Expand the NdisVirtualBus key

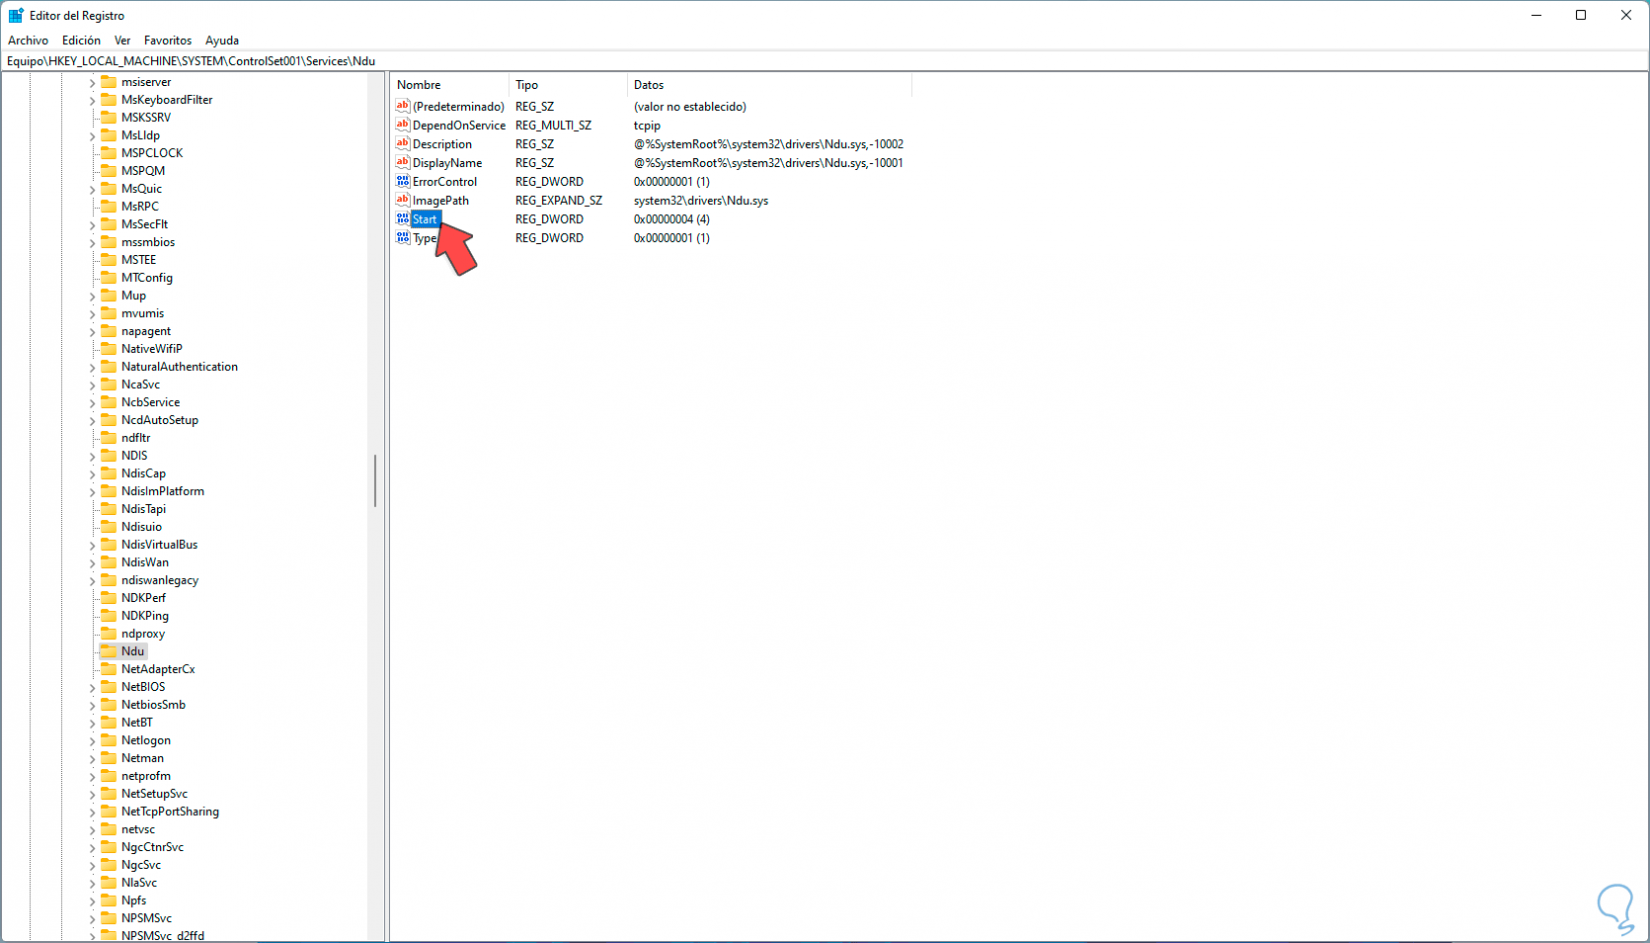point(92,545)
